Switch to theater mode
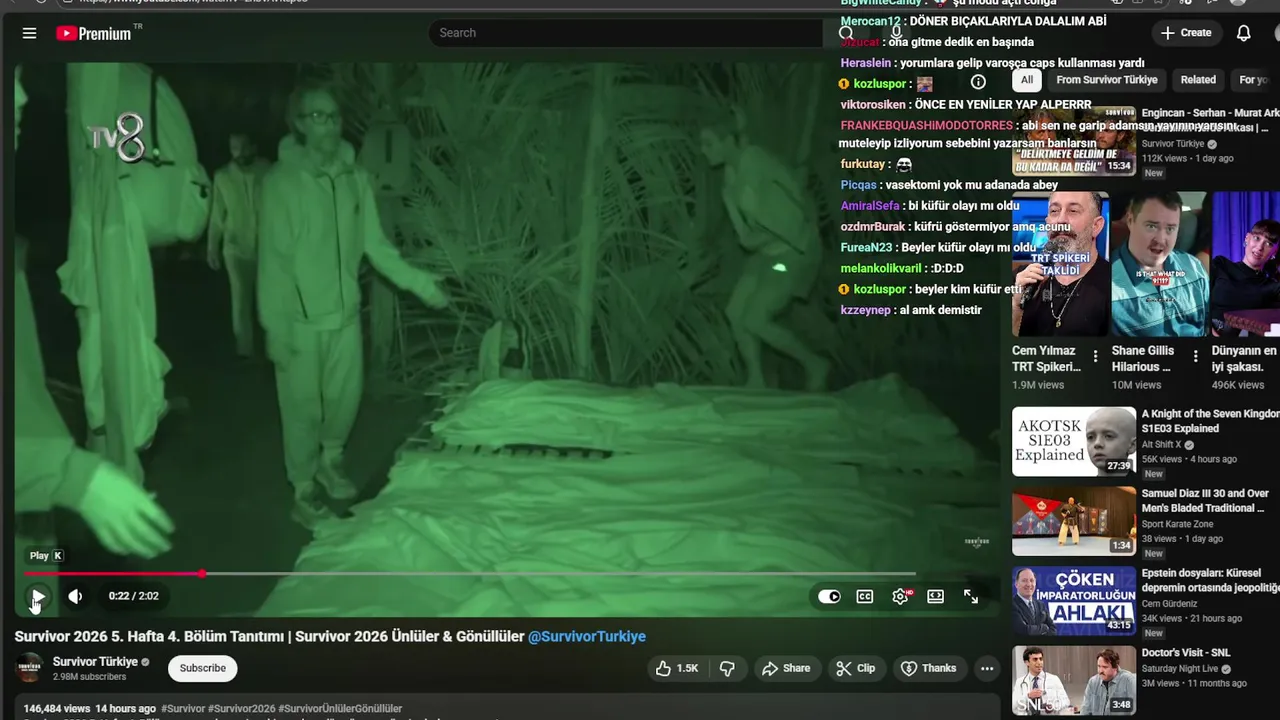1280x720 pixels. tap(936, 596)
